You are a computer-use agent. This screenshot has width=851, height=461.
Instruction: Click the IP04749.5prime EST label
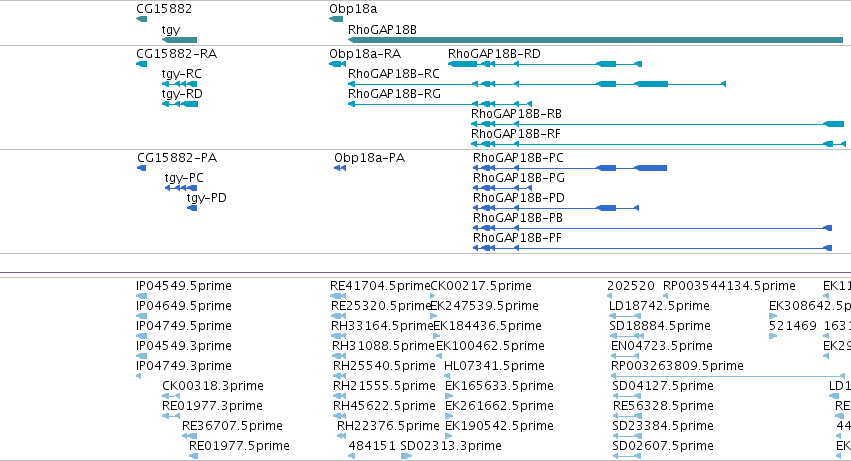point(183,326)
